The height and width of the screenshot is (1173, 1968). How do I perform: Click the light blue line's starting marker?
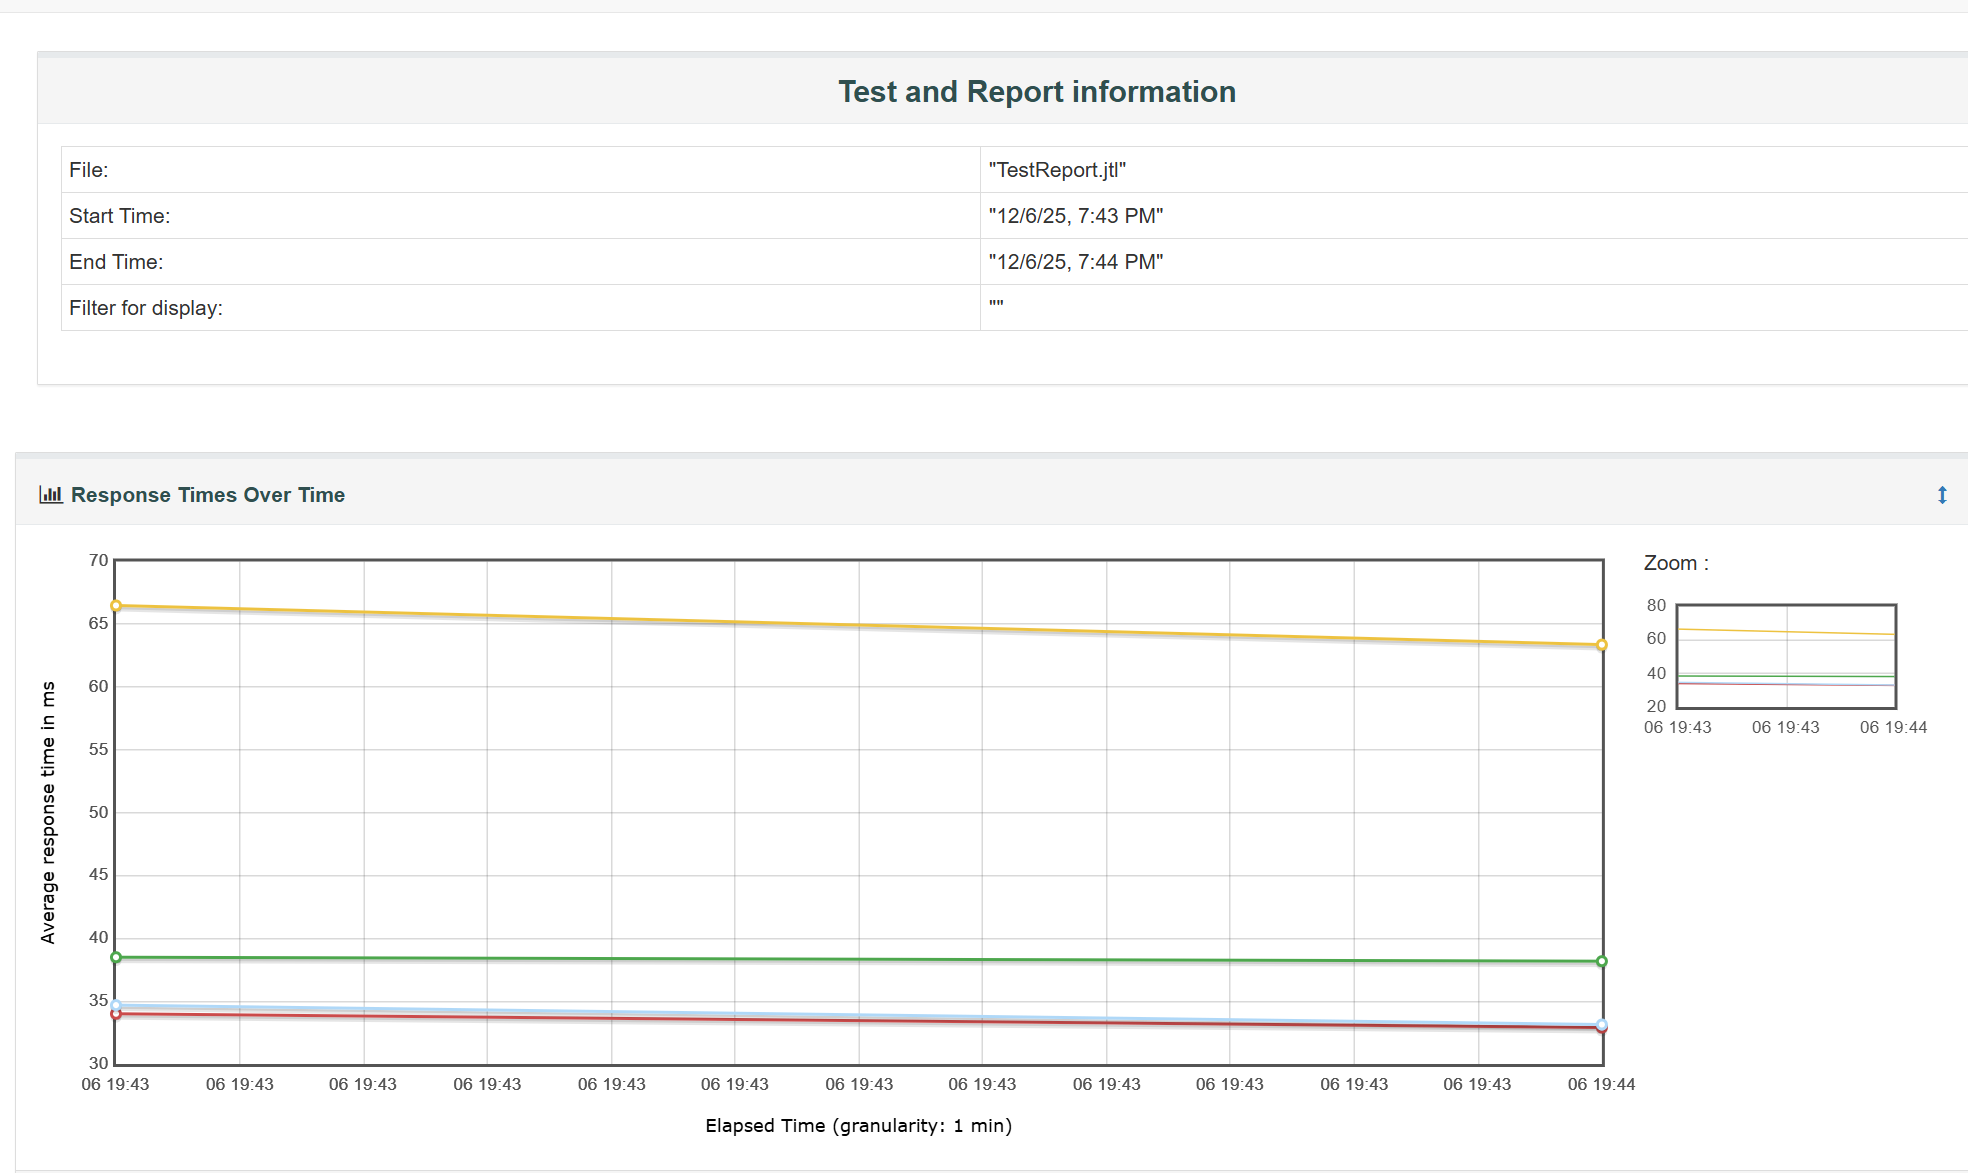(x=116, y=1005)
